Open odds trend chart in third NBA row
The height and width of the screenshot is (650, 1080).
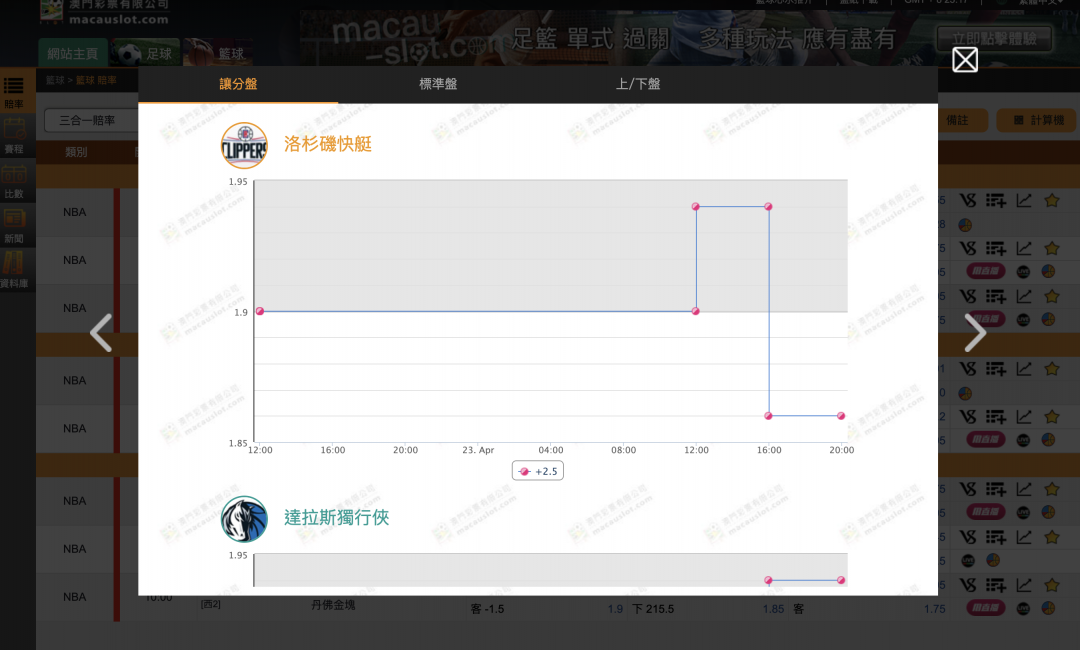pyautogui.click(x=1024, y=296)
